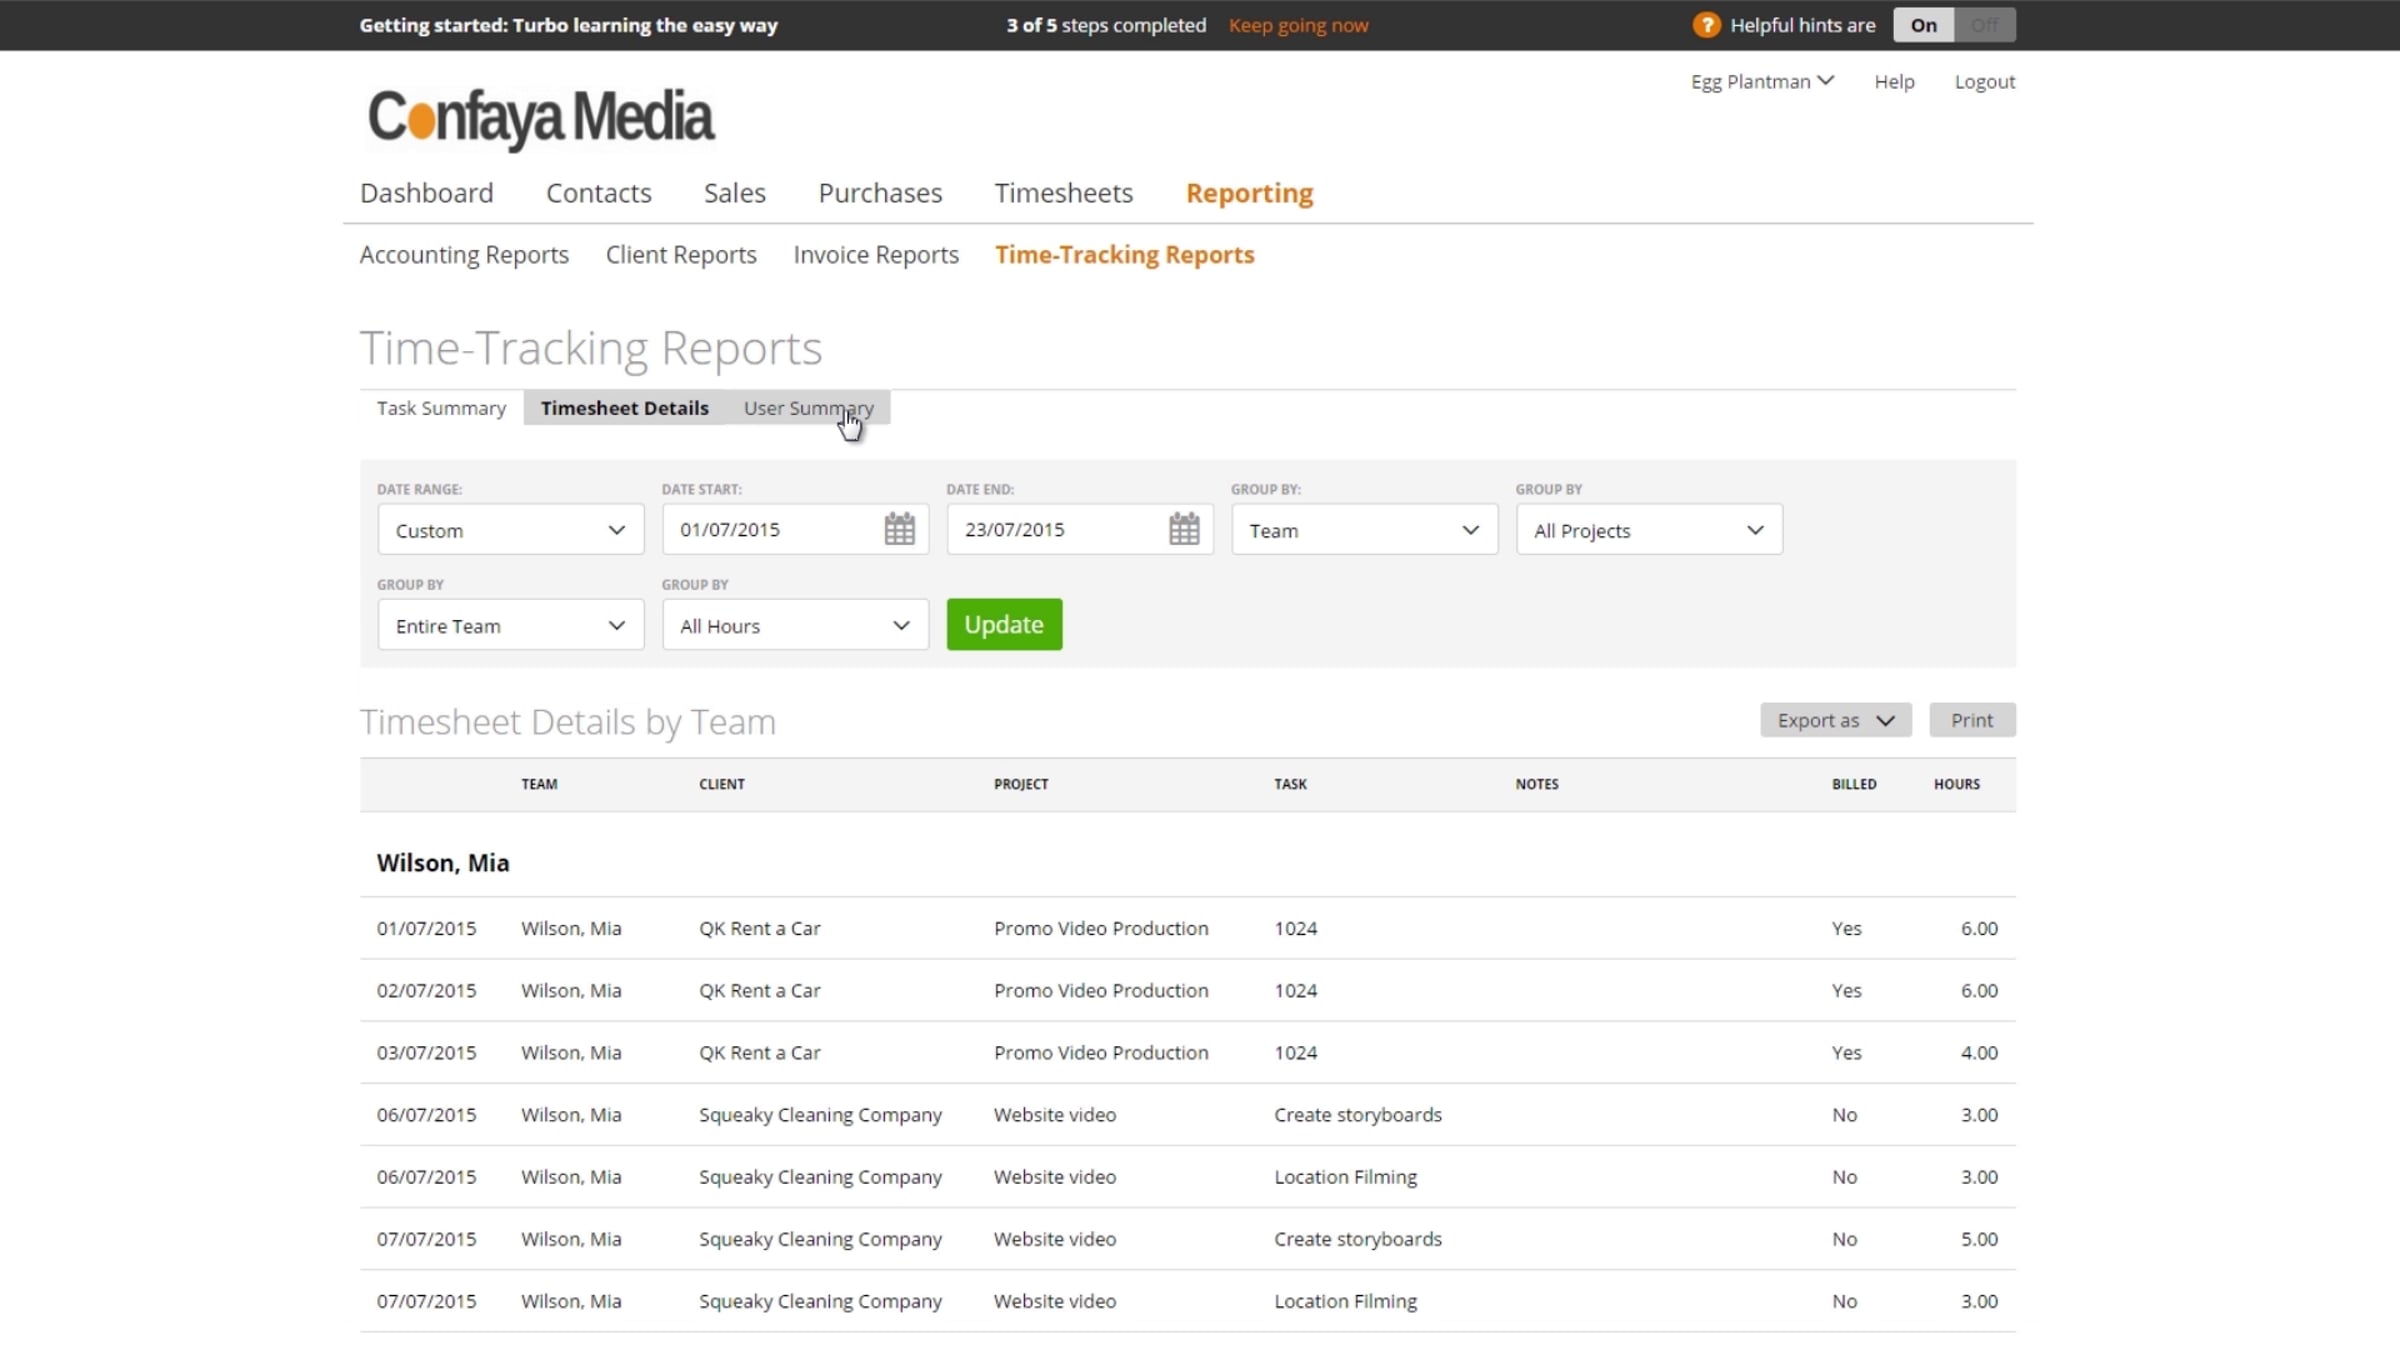Click the Confaya Media logo
The image size is (2400, 1350).
(x=541, y=118)
